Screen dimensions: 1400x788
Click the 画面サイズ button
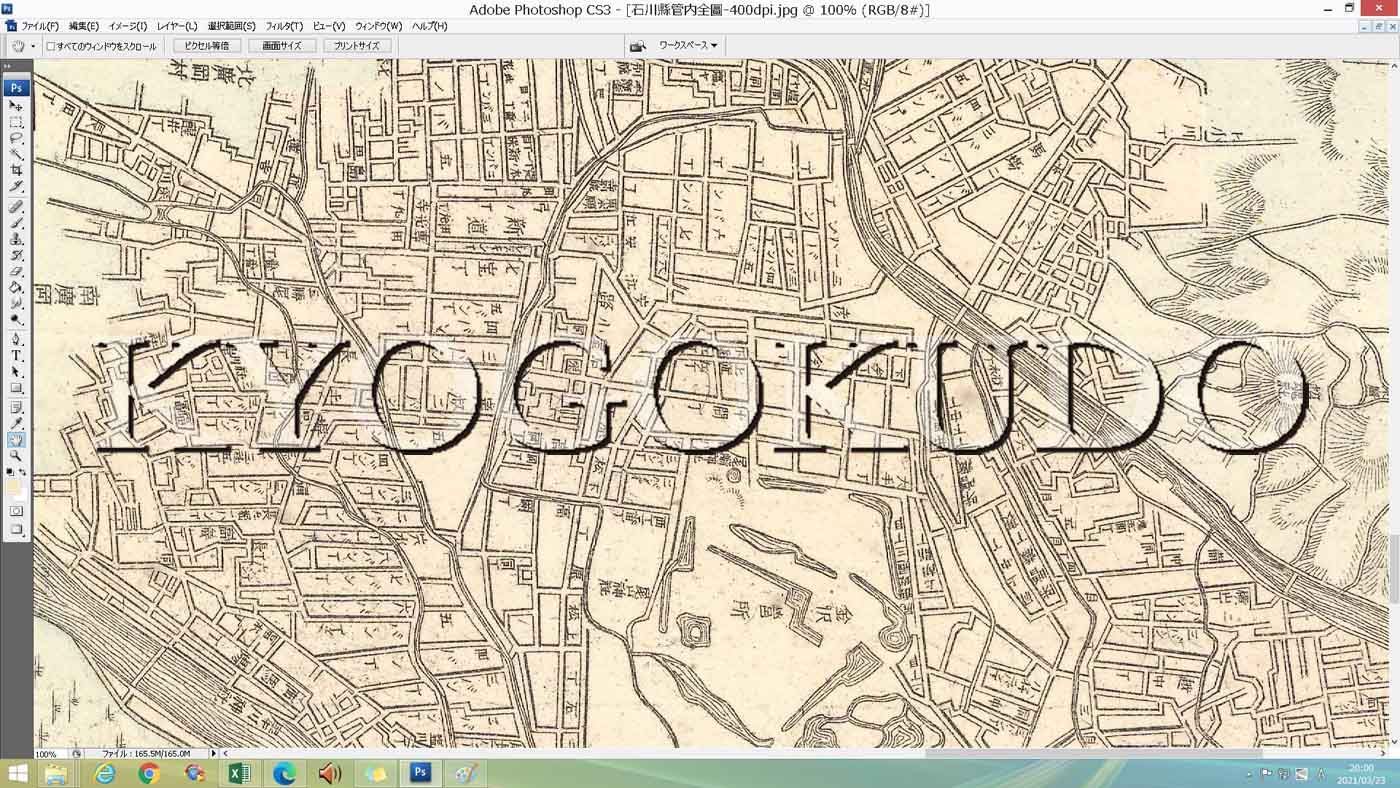(x=282, y=46)
